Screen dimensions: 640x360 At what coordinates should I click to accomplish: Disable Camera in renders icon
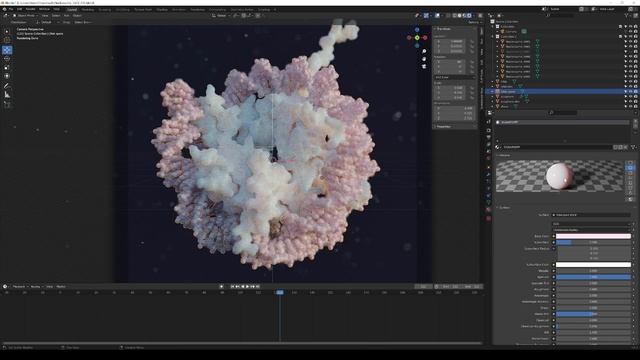(636, 31)
